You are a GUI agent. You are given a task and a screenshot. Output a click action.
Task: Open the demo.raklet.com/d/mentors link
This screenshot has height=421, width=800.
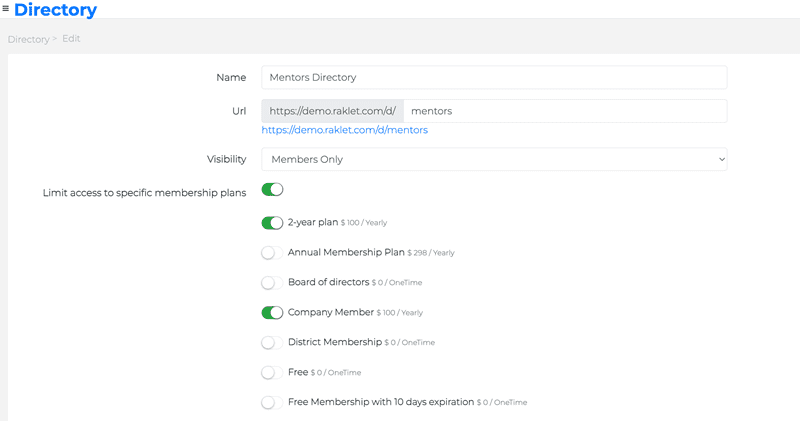pos(345,130)
